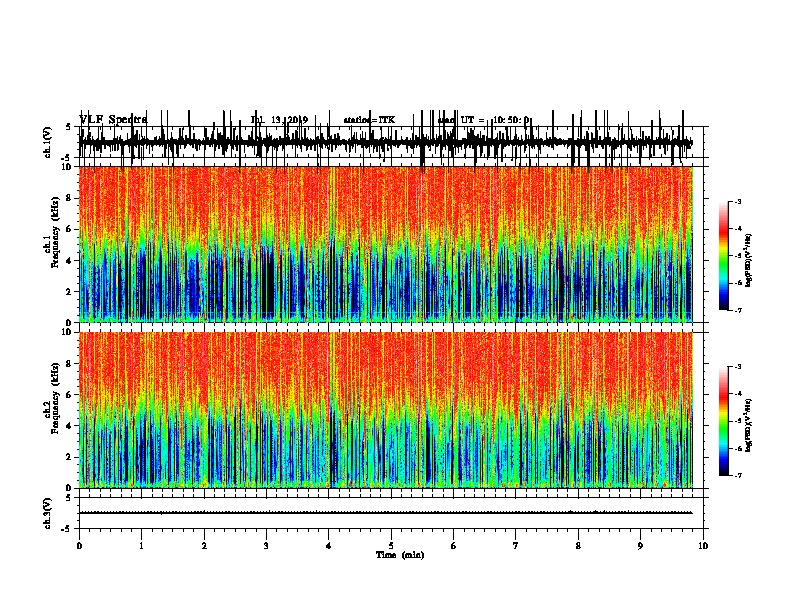
Task: Click the "8" kHz tick on ch.1 frequency axis
Action: [70, 198]
